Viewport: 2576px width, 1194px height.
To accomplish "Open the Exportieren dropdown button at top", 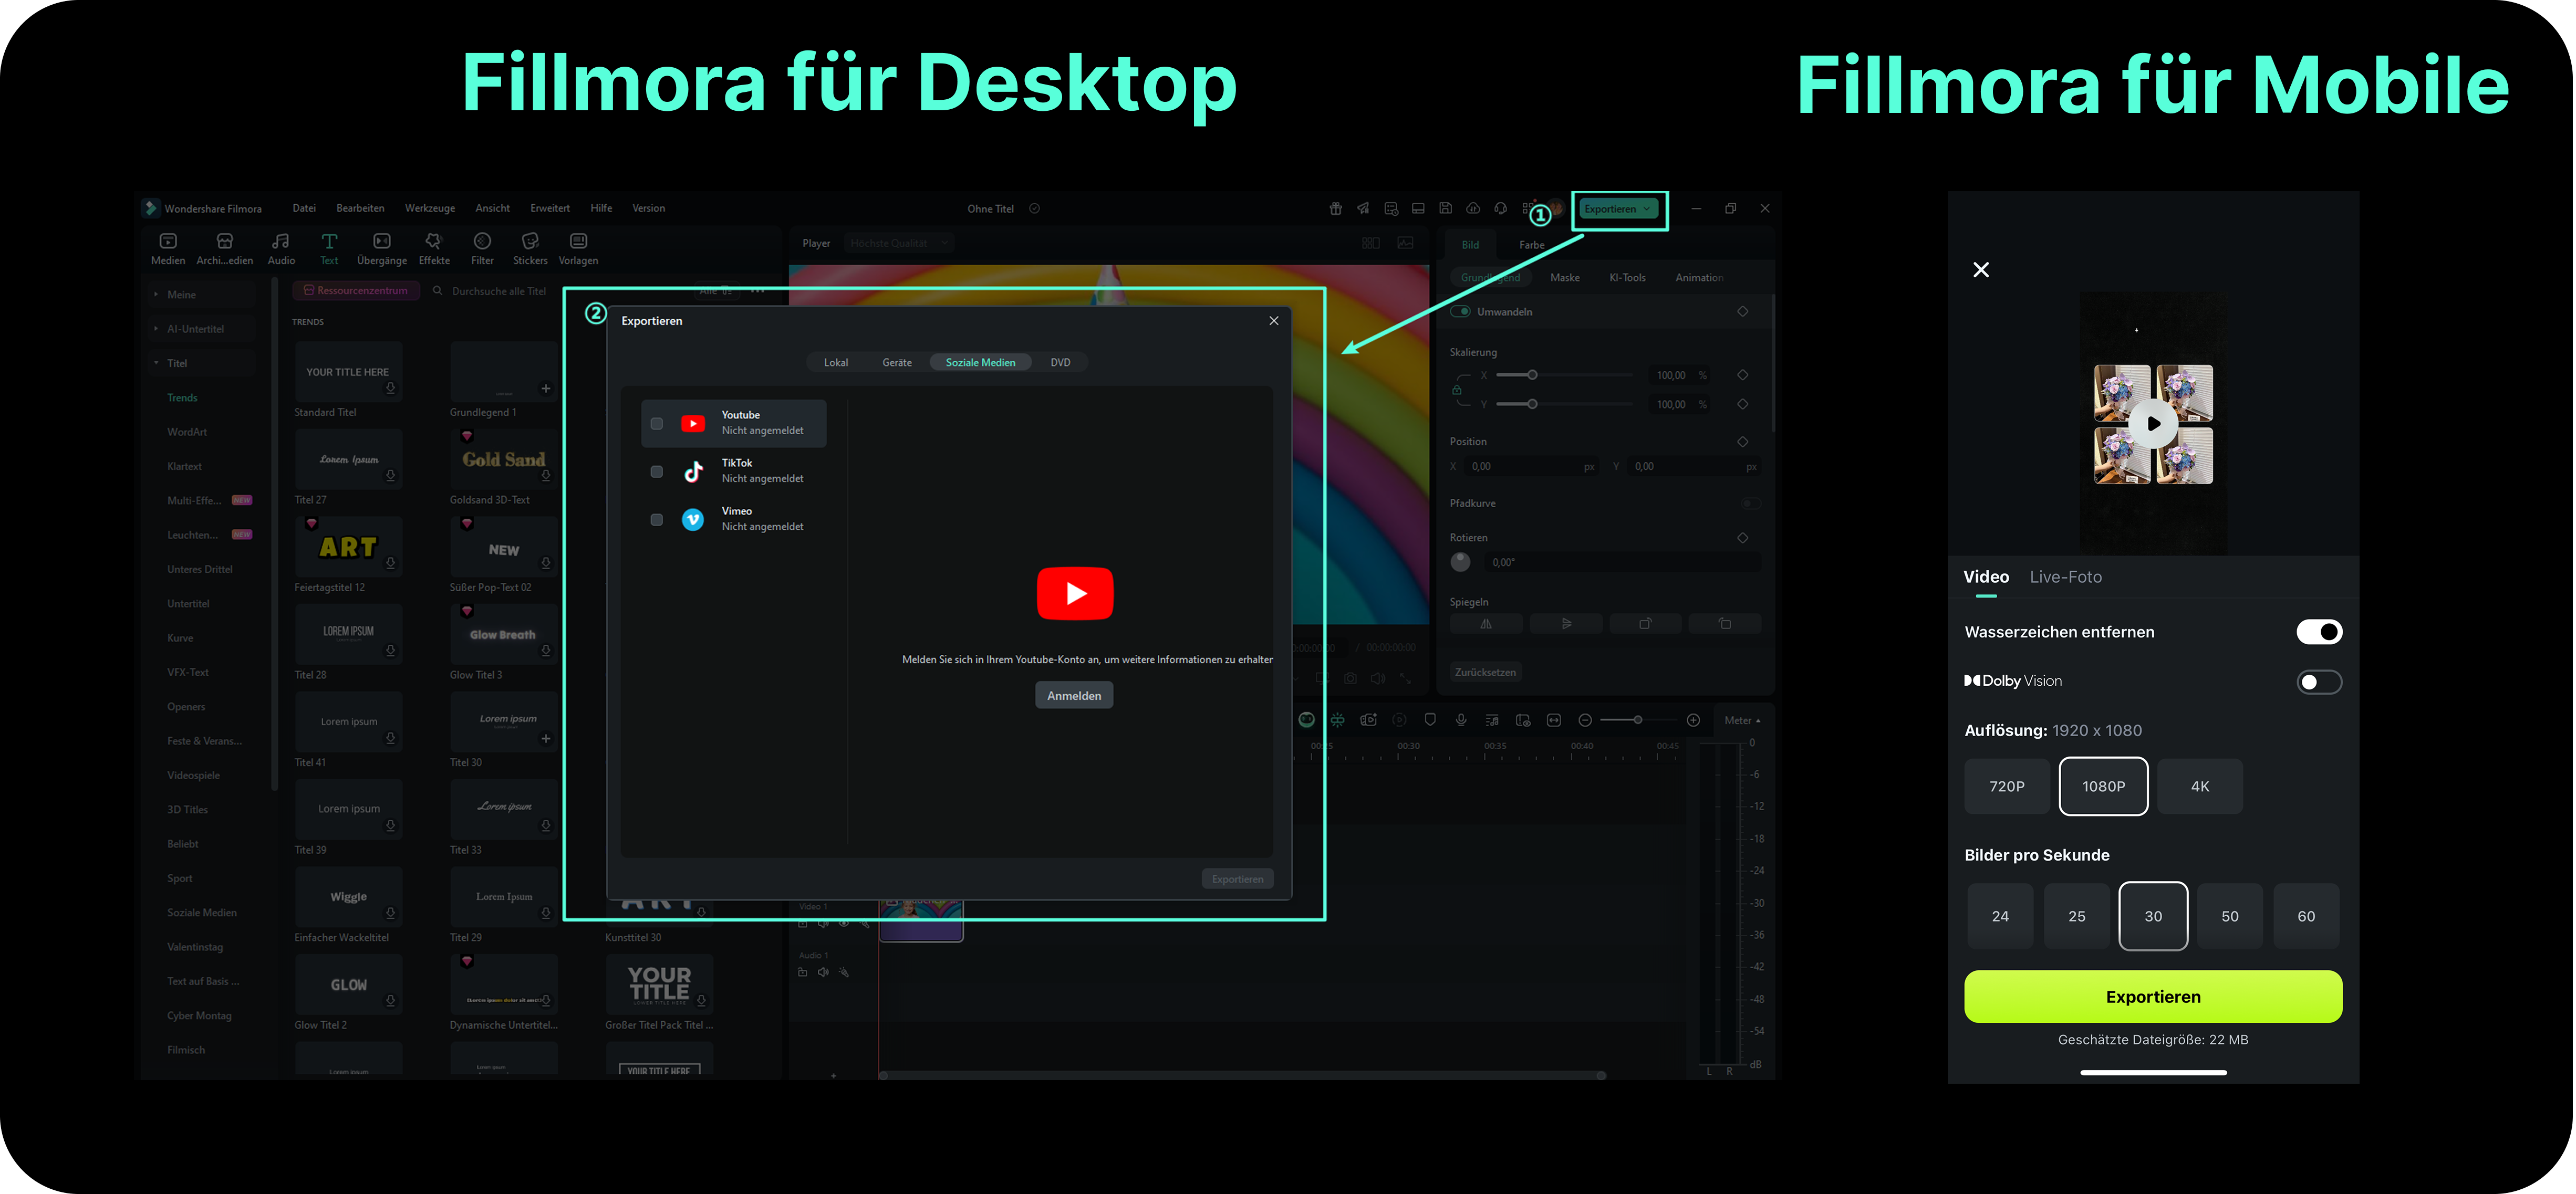I will [1618, 209].
